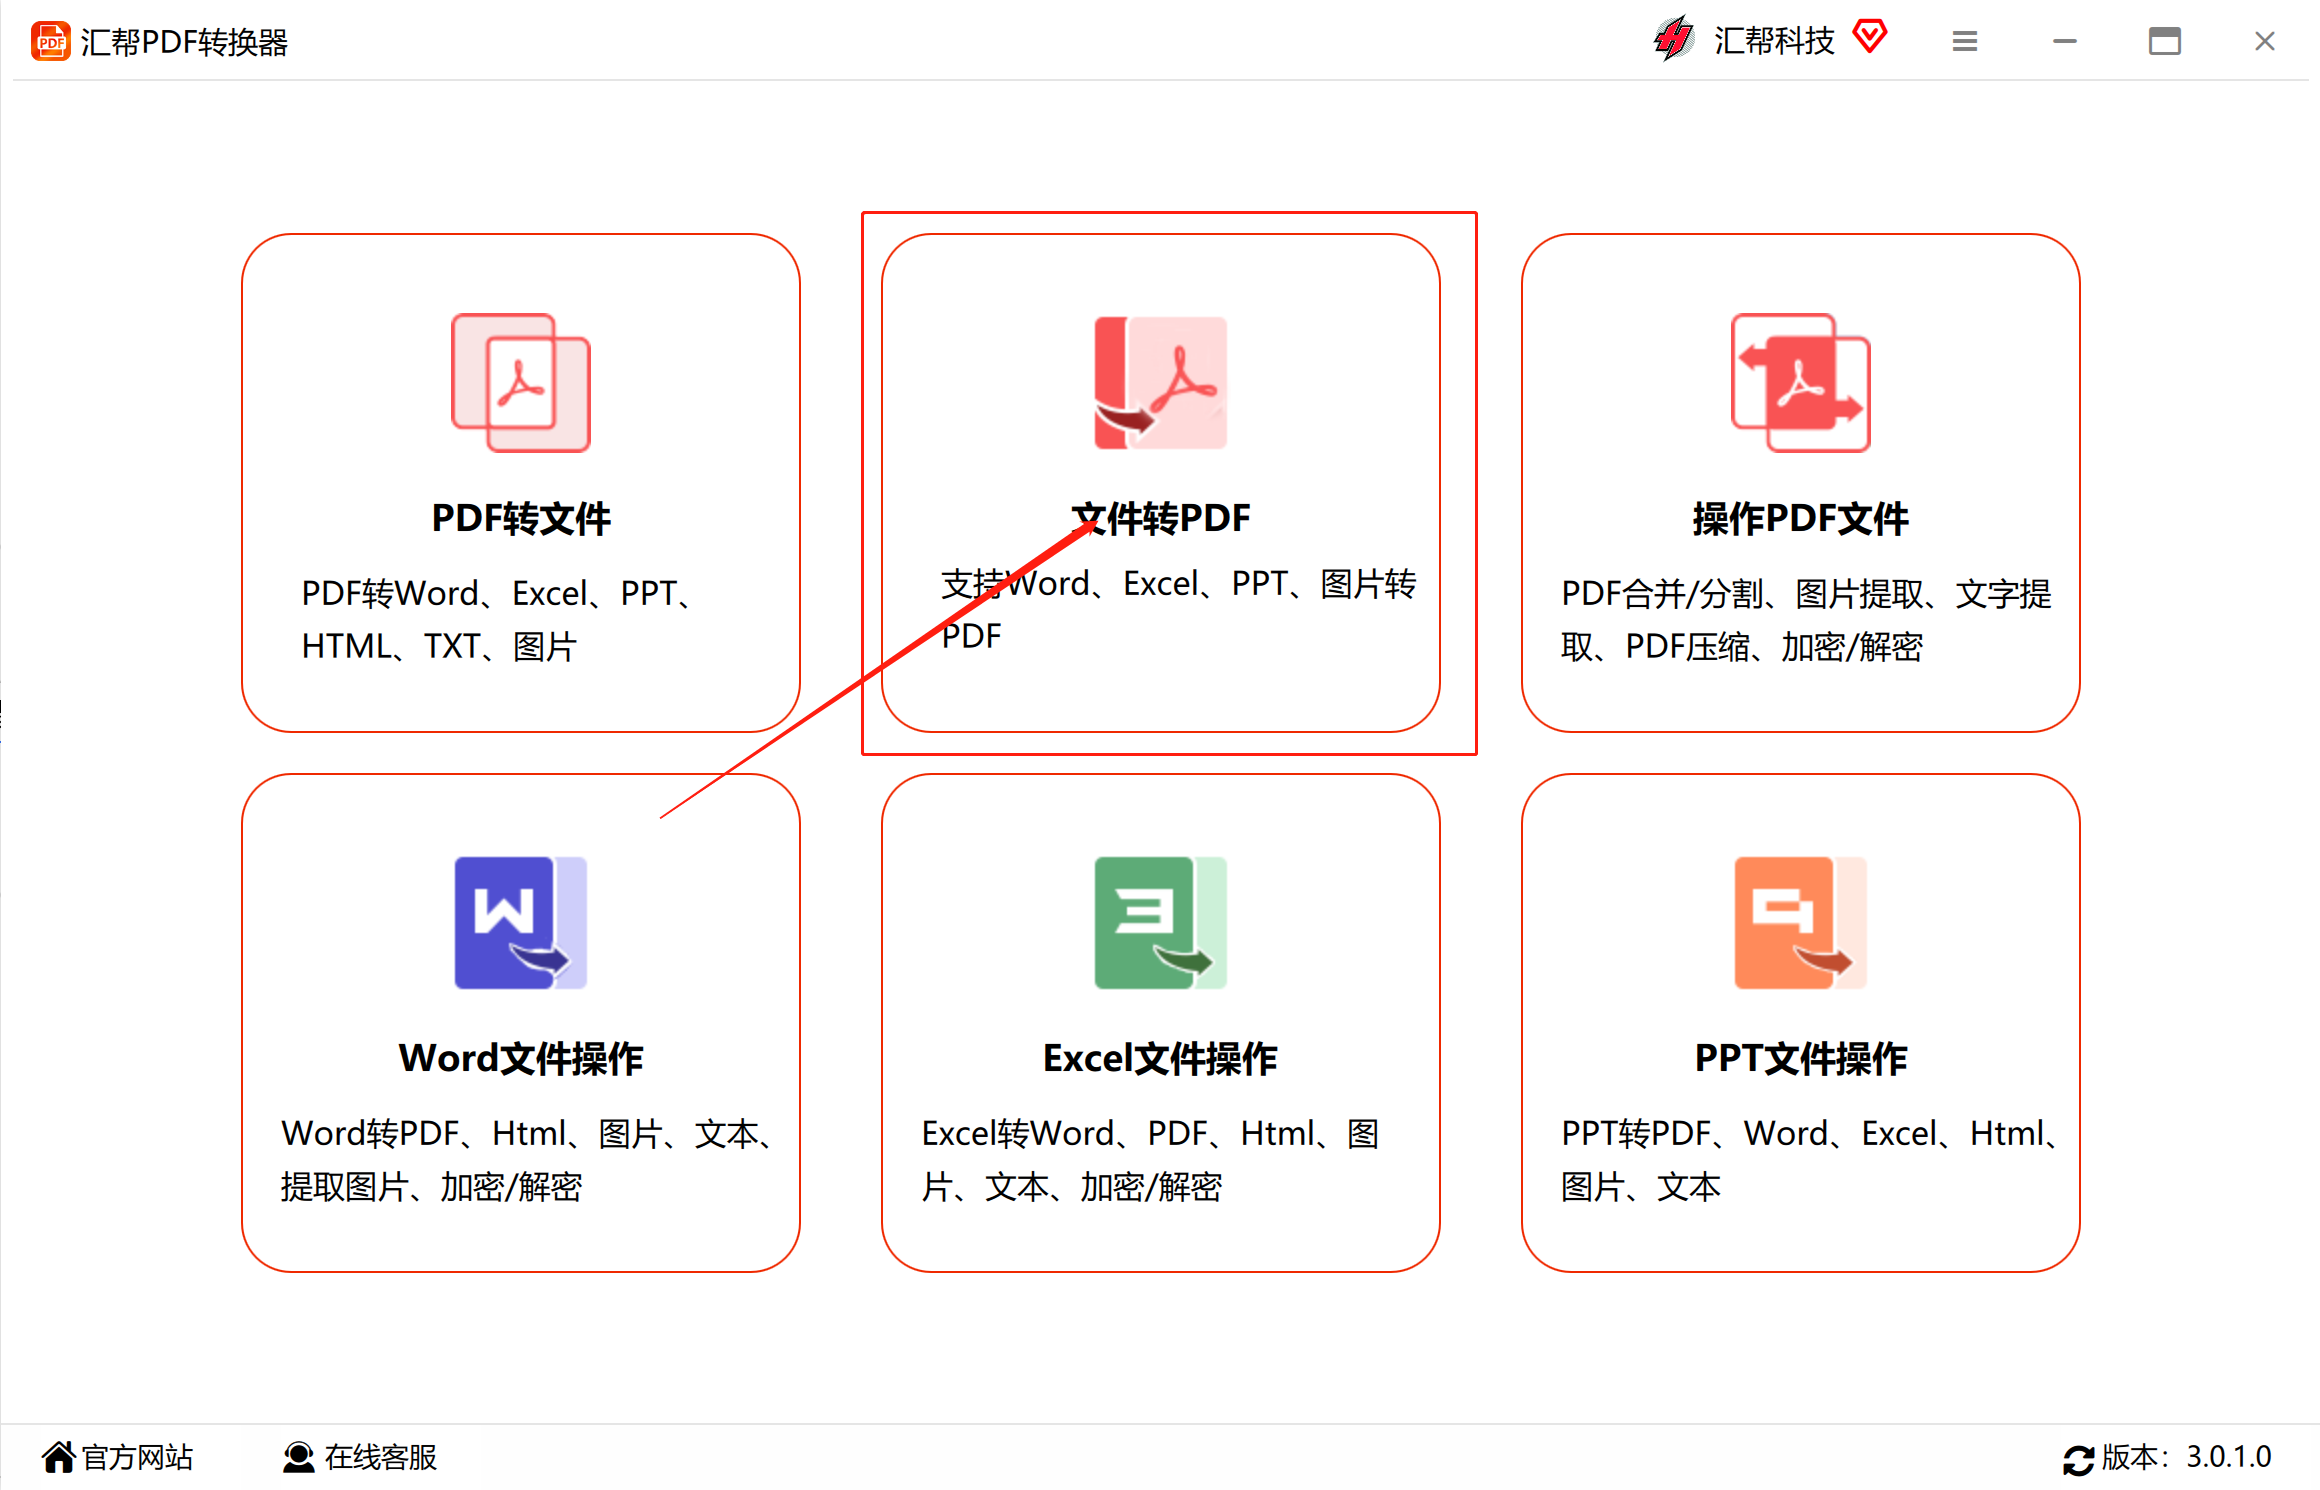Click description 'PPT转PDF、Word、Excel、Html'
The width and height of the screenshot is (2320, 1490).
(x=1810, y=1160)
